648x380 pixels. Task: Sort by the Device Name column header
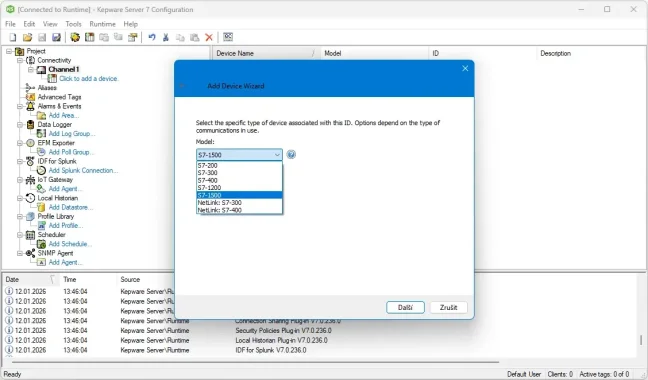pyautogui.click(x=266, y=53)
